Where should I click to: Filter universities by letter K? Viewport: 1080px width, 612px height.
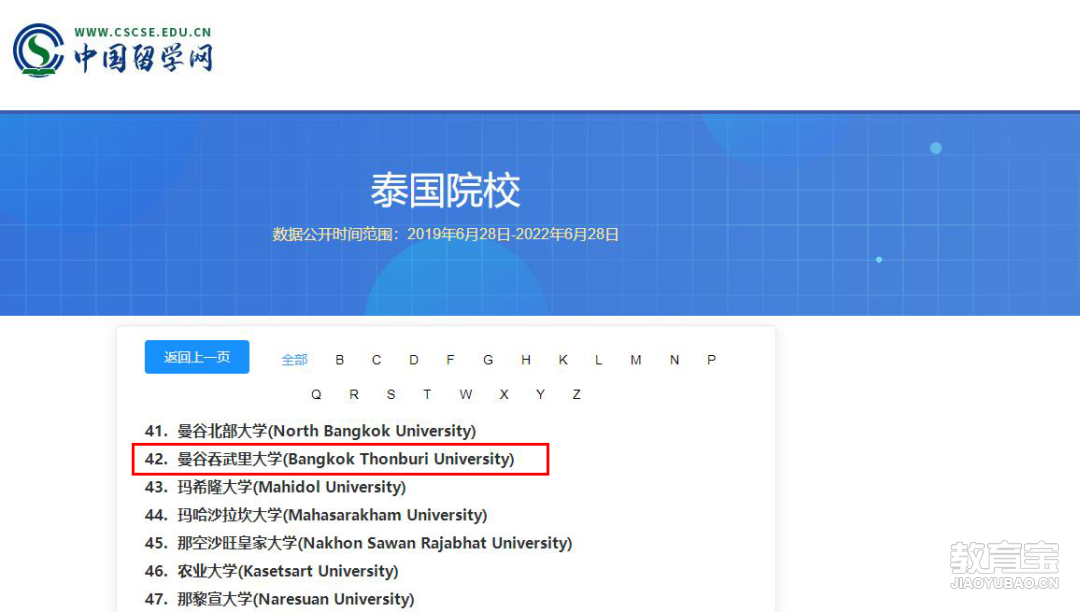point(563,359)
